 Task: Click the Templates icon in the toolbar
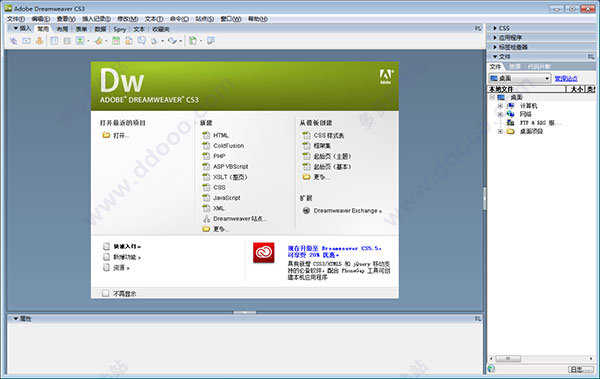tap(193, 41)
